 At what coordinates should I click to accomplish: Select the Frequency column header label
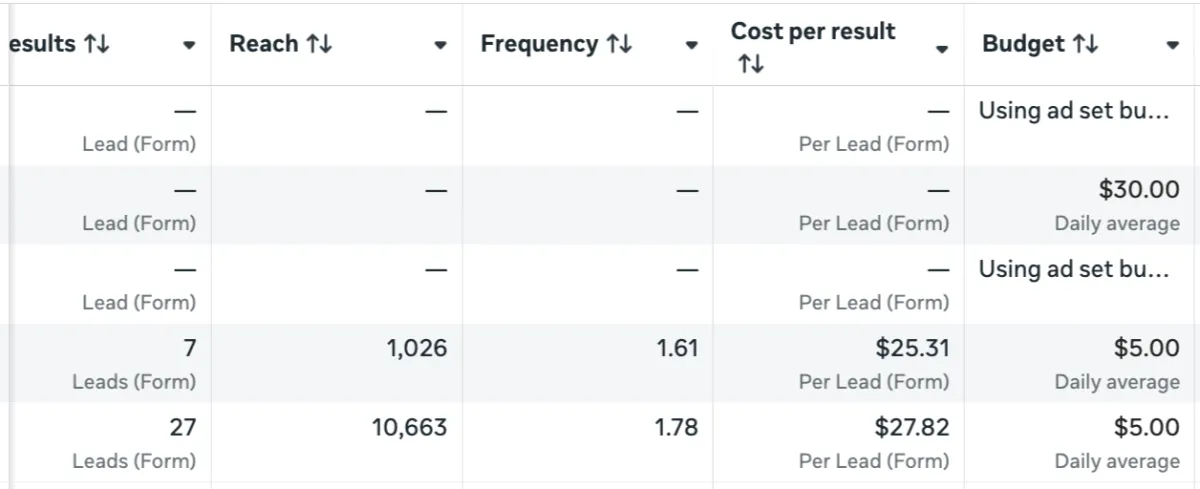click(x=539, y=44)
